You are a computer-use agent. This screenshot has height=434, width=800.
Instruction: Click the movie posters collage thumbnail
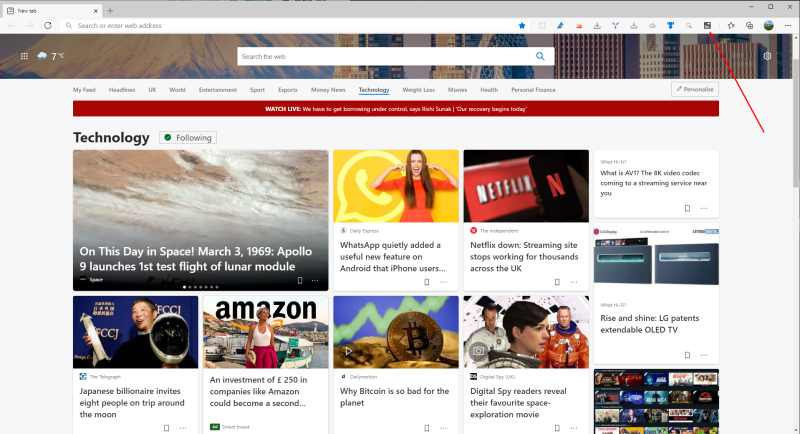click(656, 401)
